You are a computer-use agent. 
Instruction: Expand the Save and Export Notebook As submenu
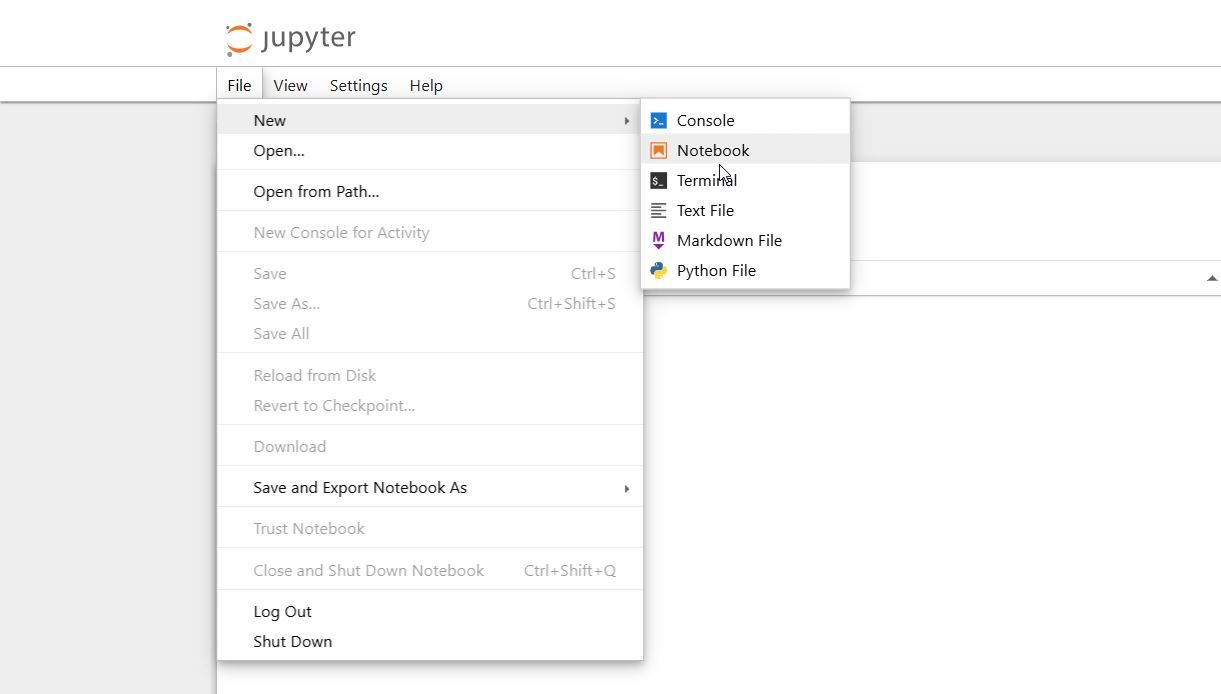pyautogui.click(x=627, y=488)
